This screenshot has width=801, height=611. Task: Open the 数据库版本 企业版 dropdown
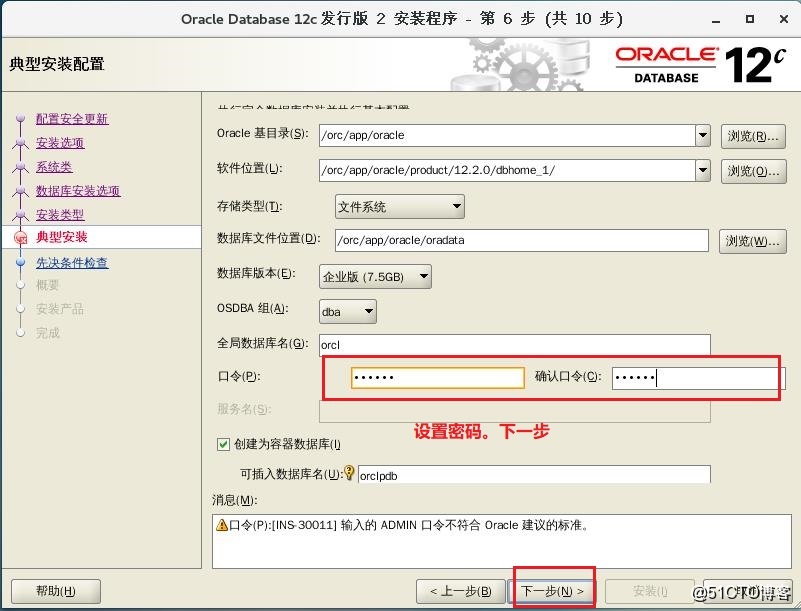(375, 277)
